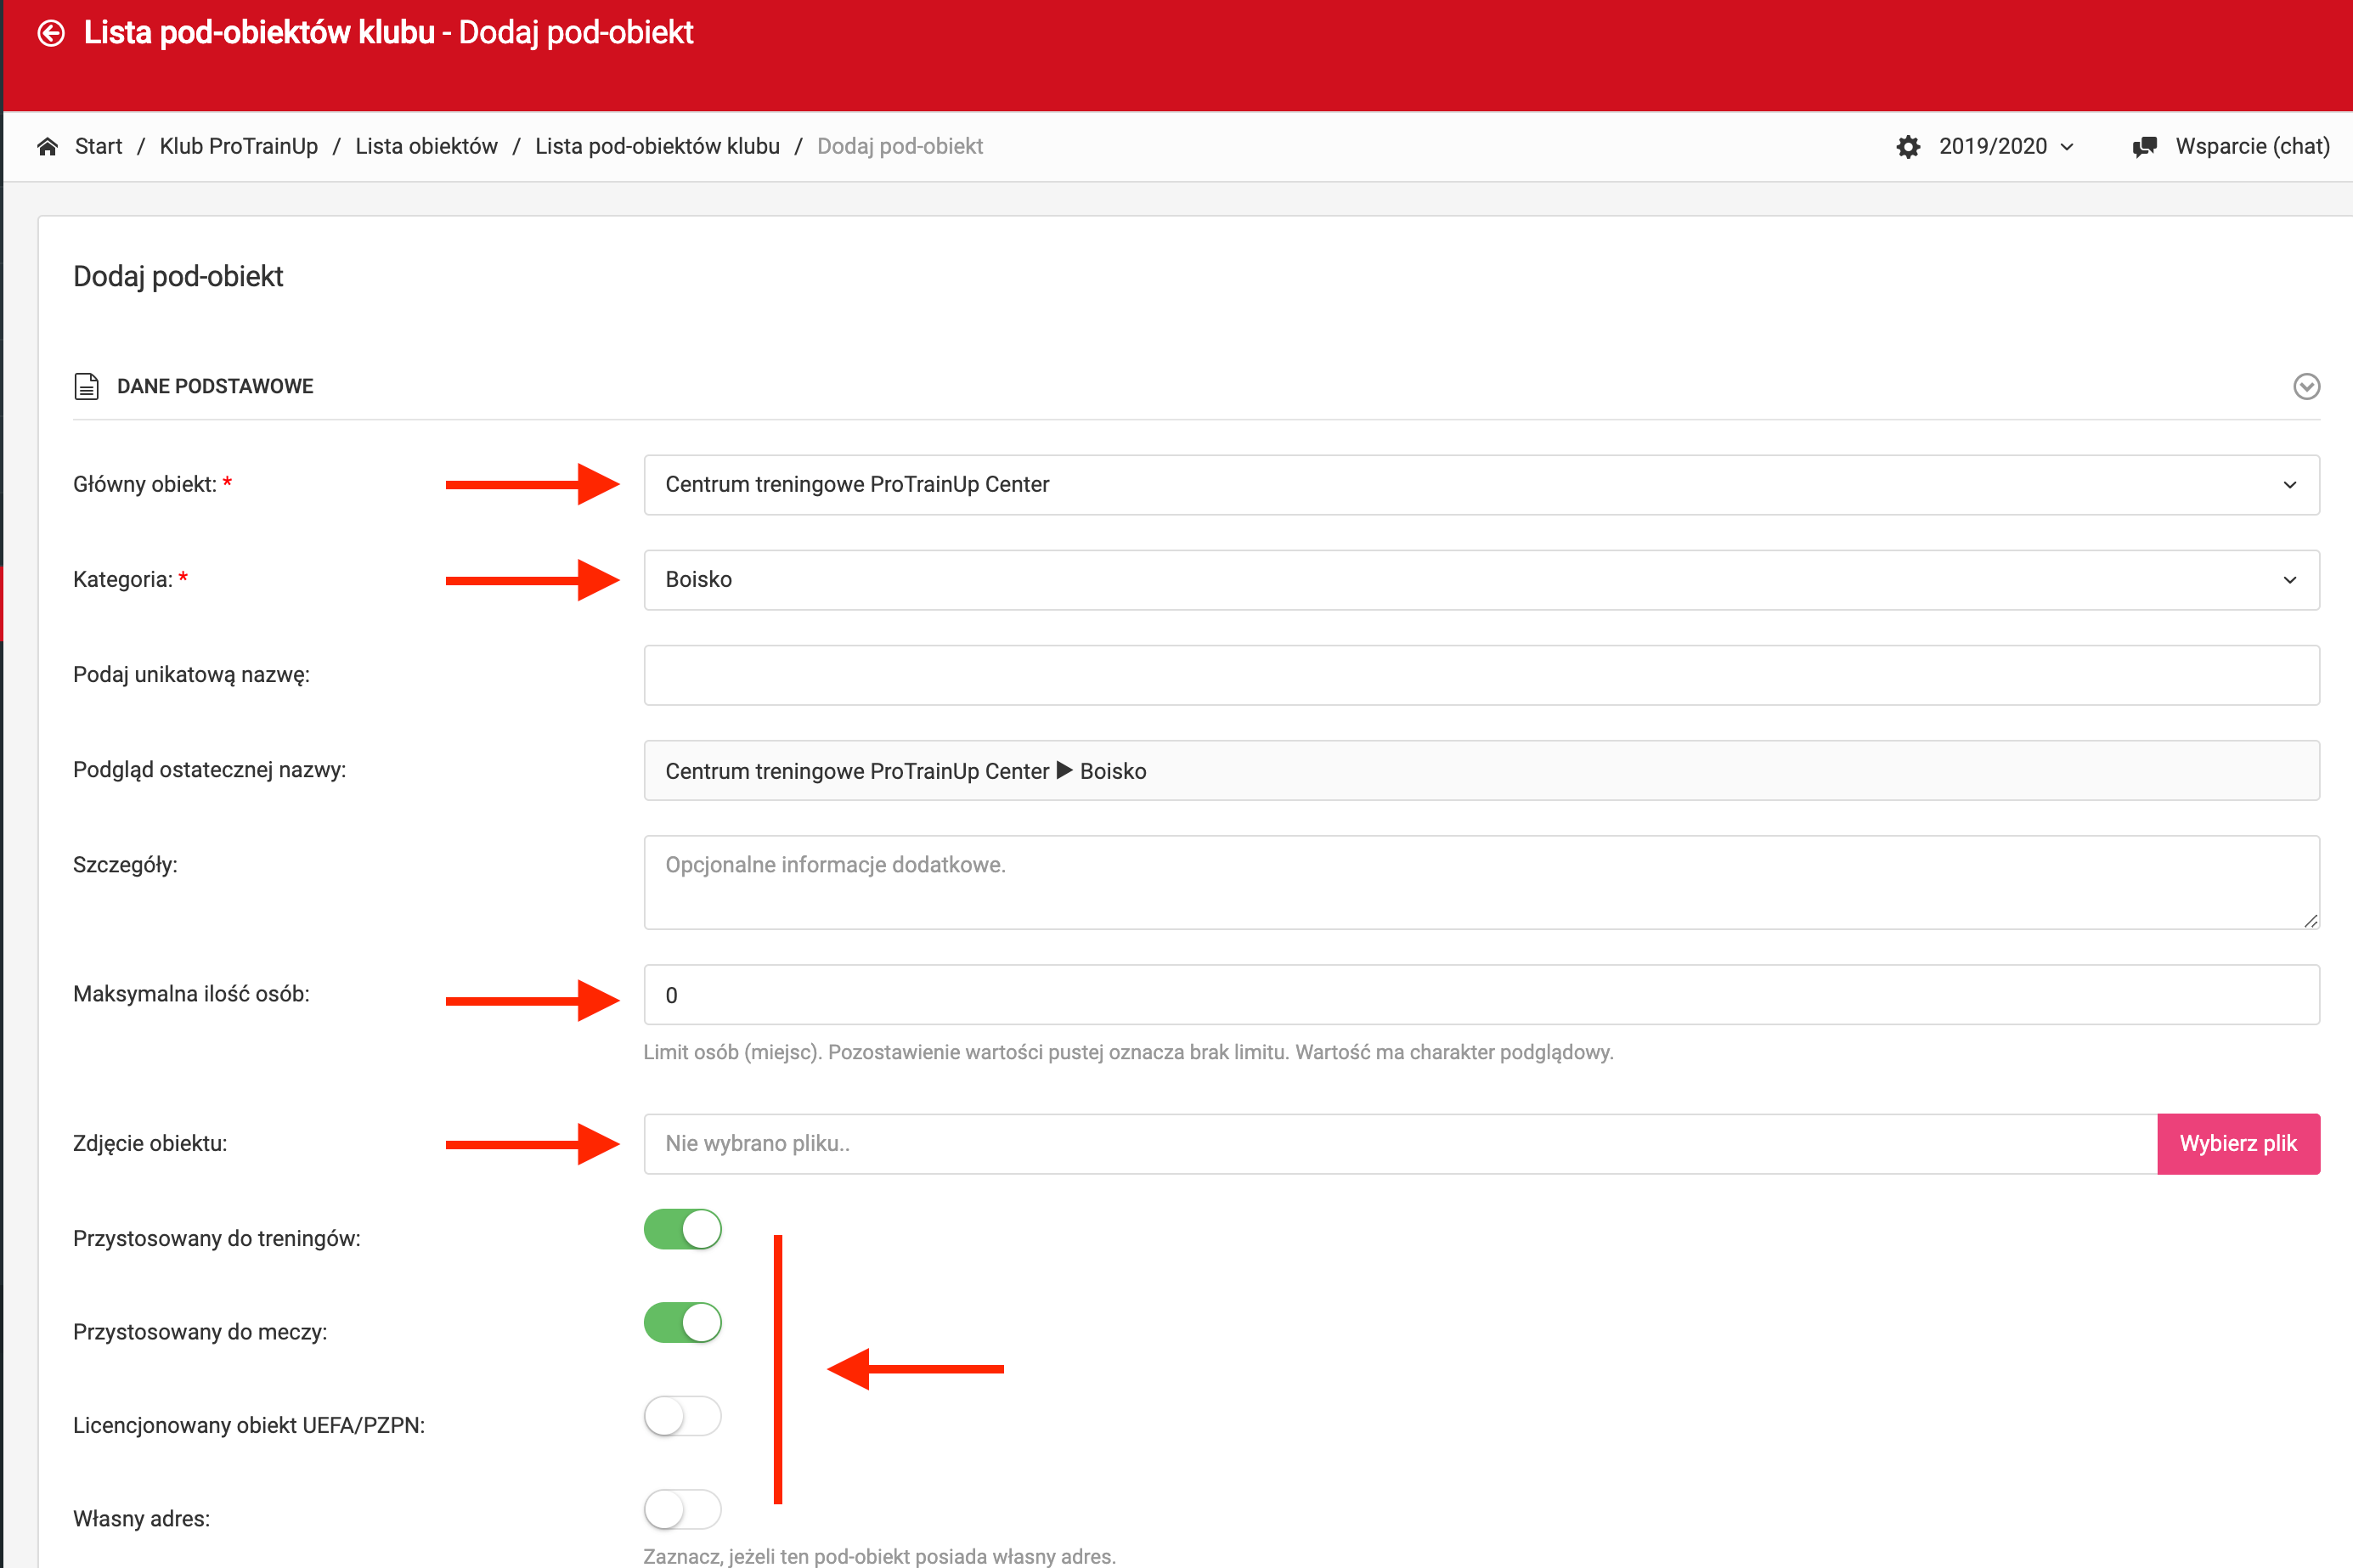Click the document icon beside Dane Podstawowe
The width and height of the screenshot is (2353, 1568).
(x=87, y=386)
